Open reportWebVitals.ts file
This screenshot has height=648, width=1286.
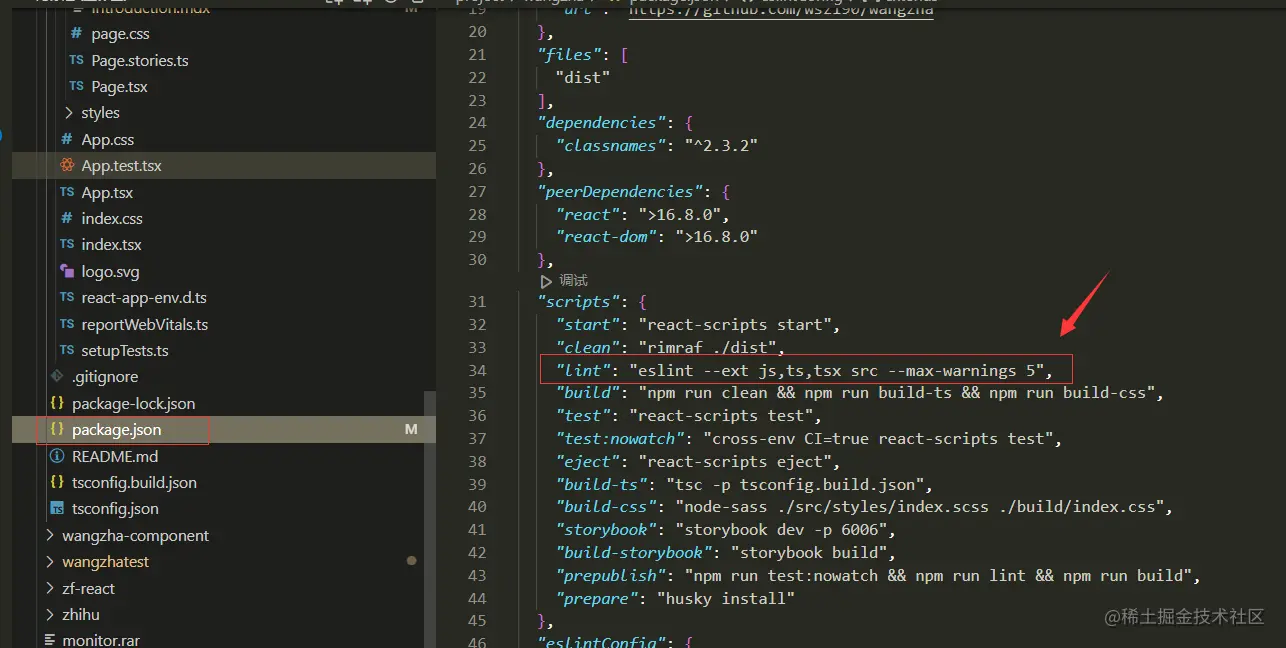point(145,324)
